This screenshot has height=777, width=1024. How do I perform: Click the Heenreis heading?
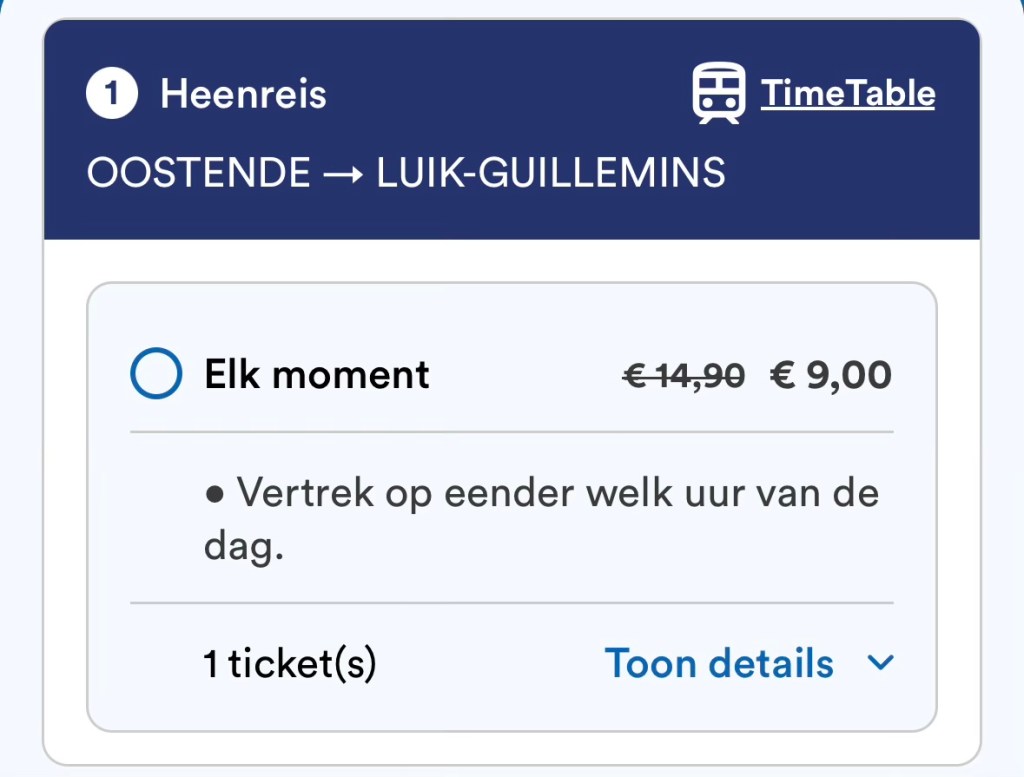[243, 94]
